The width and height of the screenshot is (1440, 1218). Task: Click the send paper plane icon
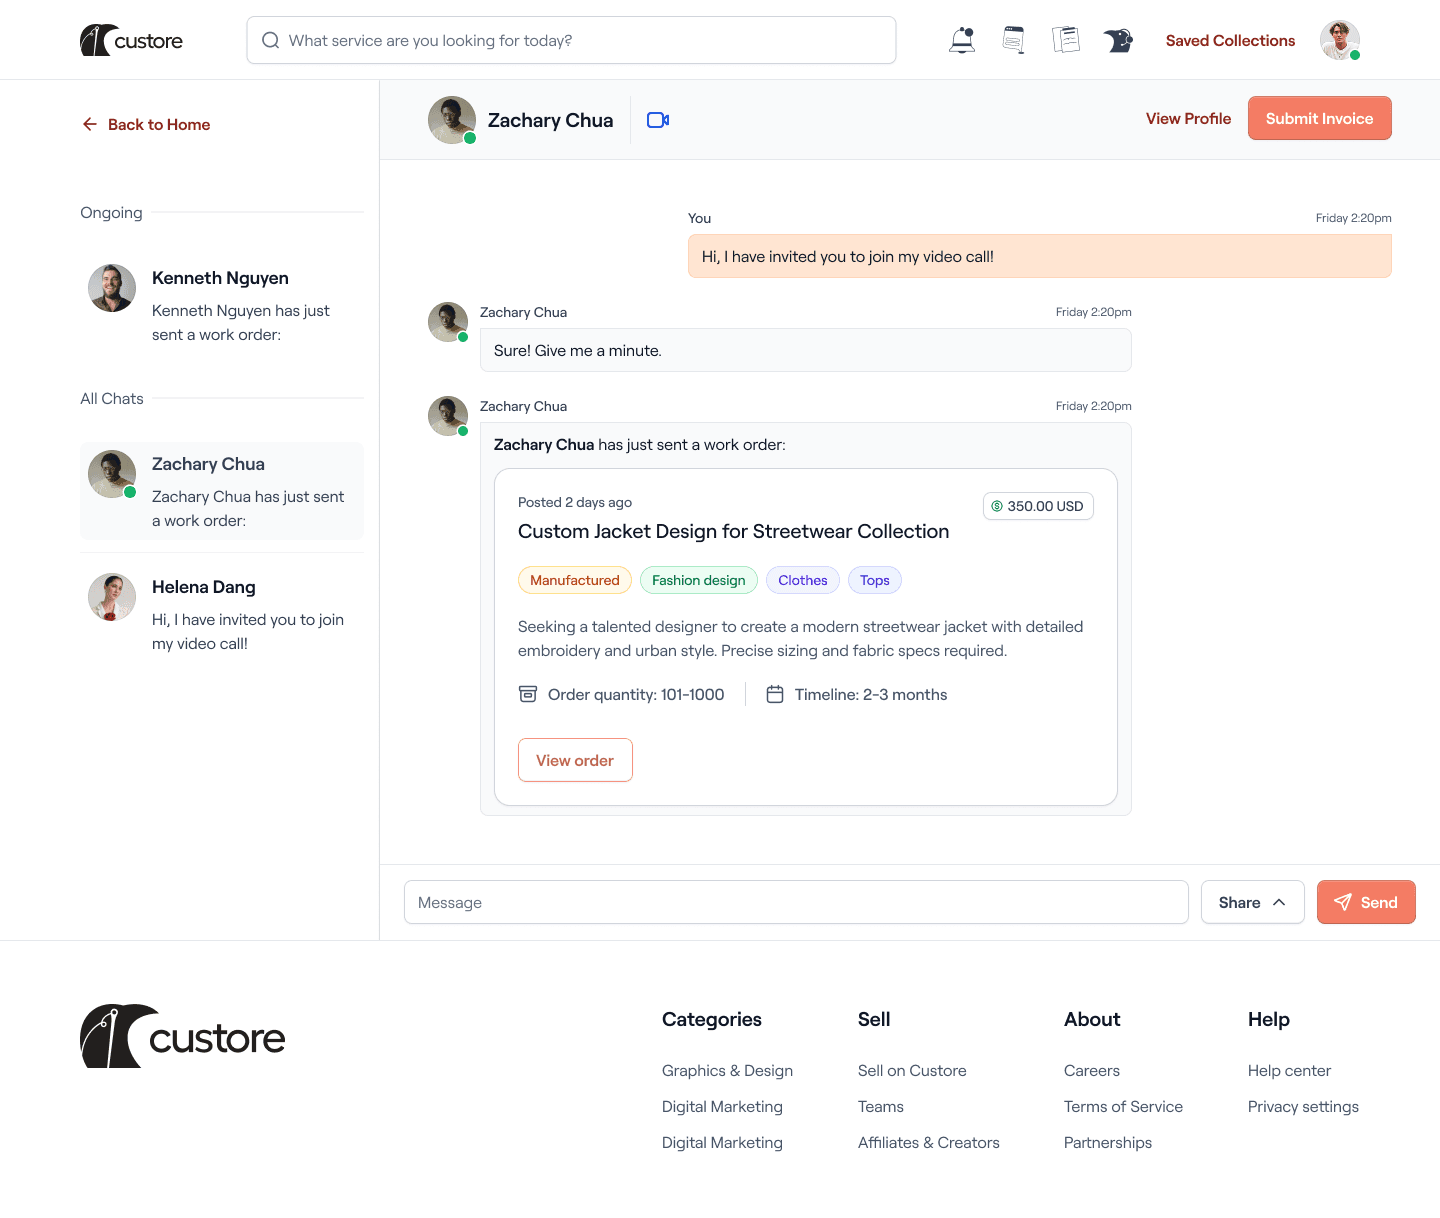point(1343,902)
